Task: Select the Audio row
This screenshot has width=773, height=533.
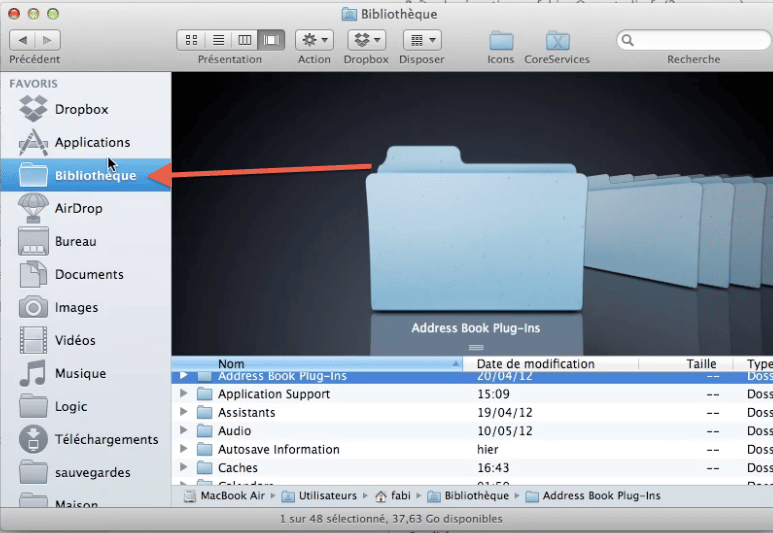Action: tap(472, 430)
